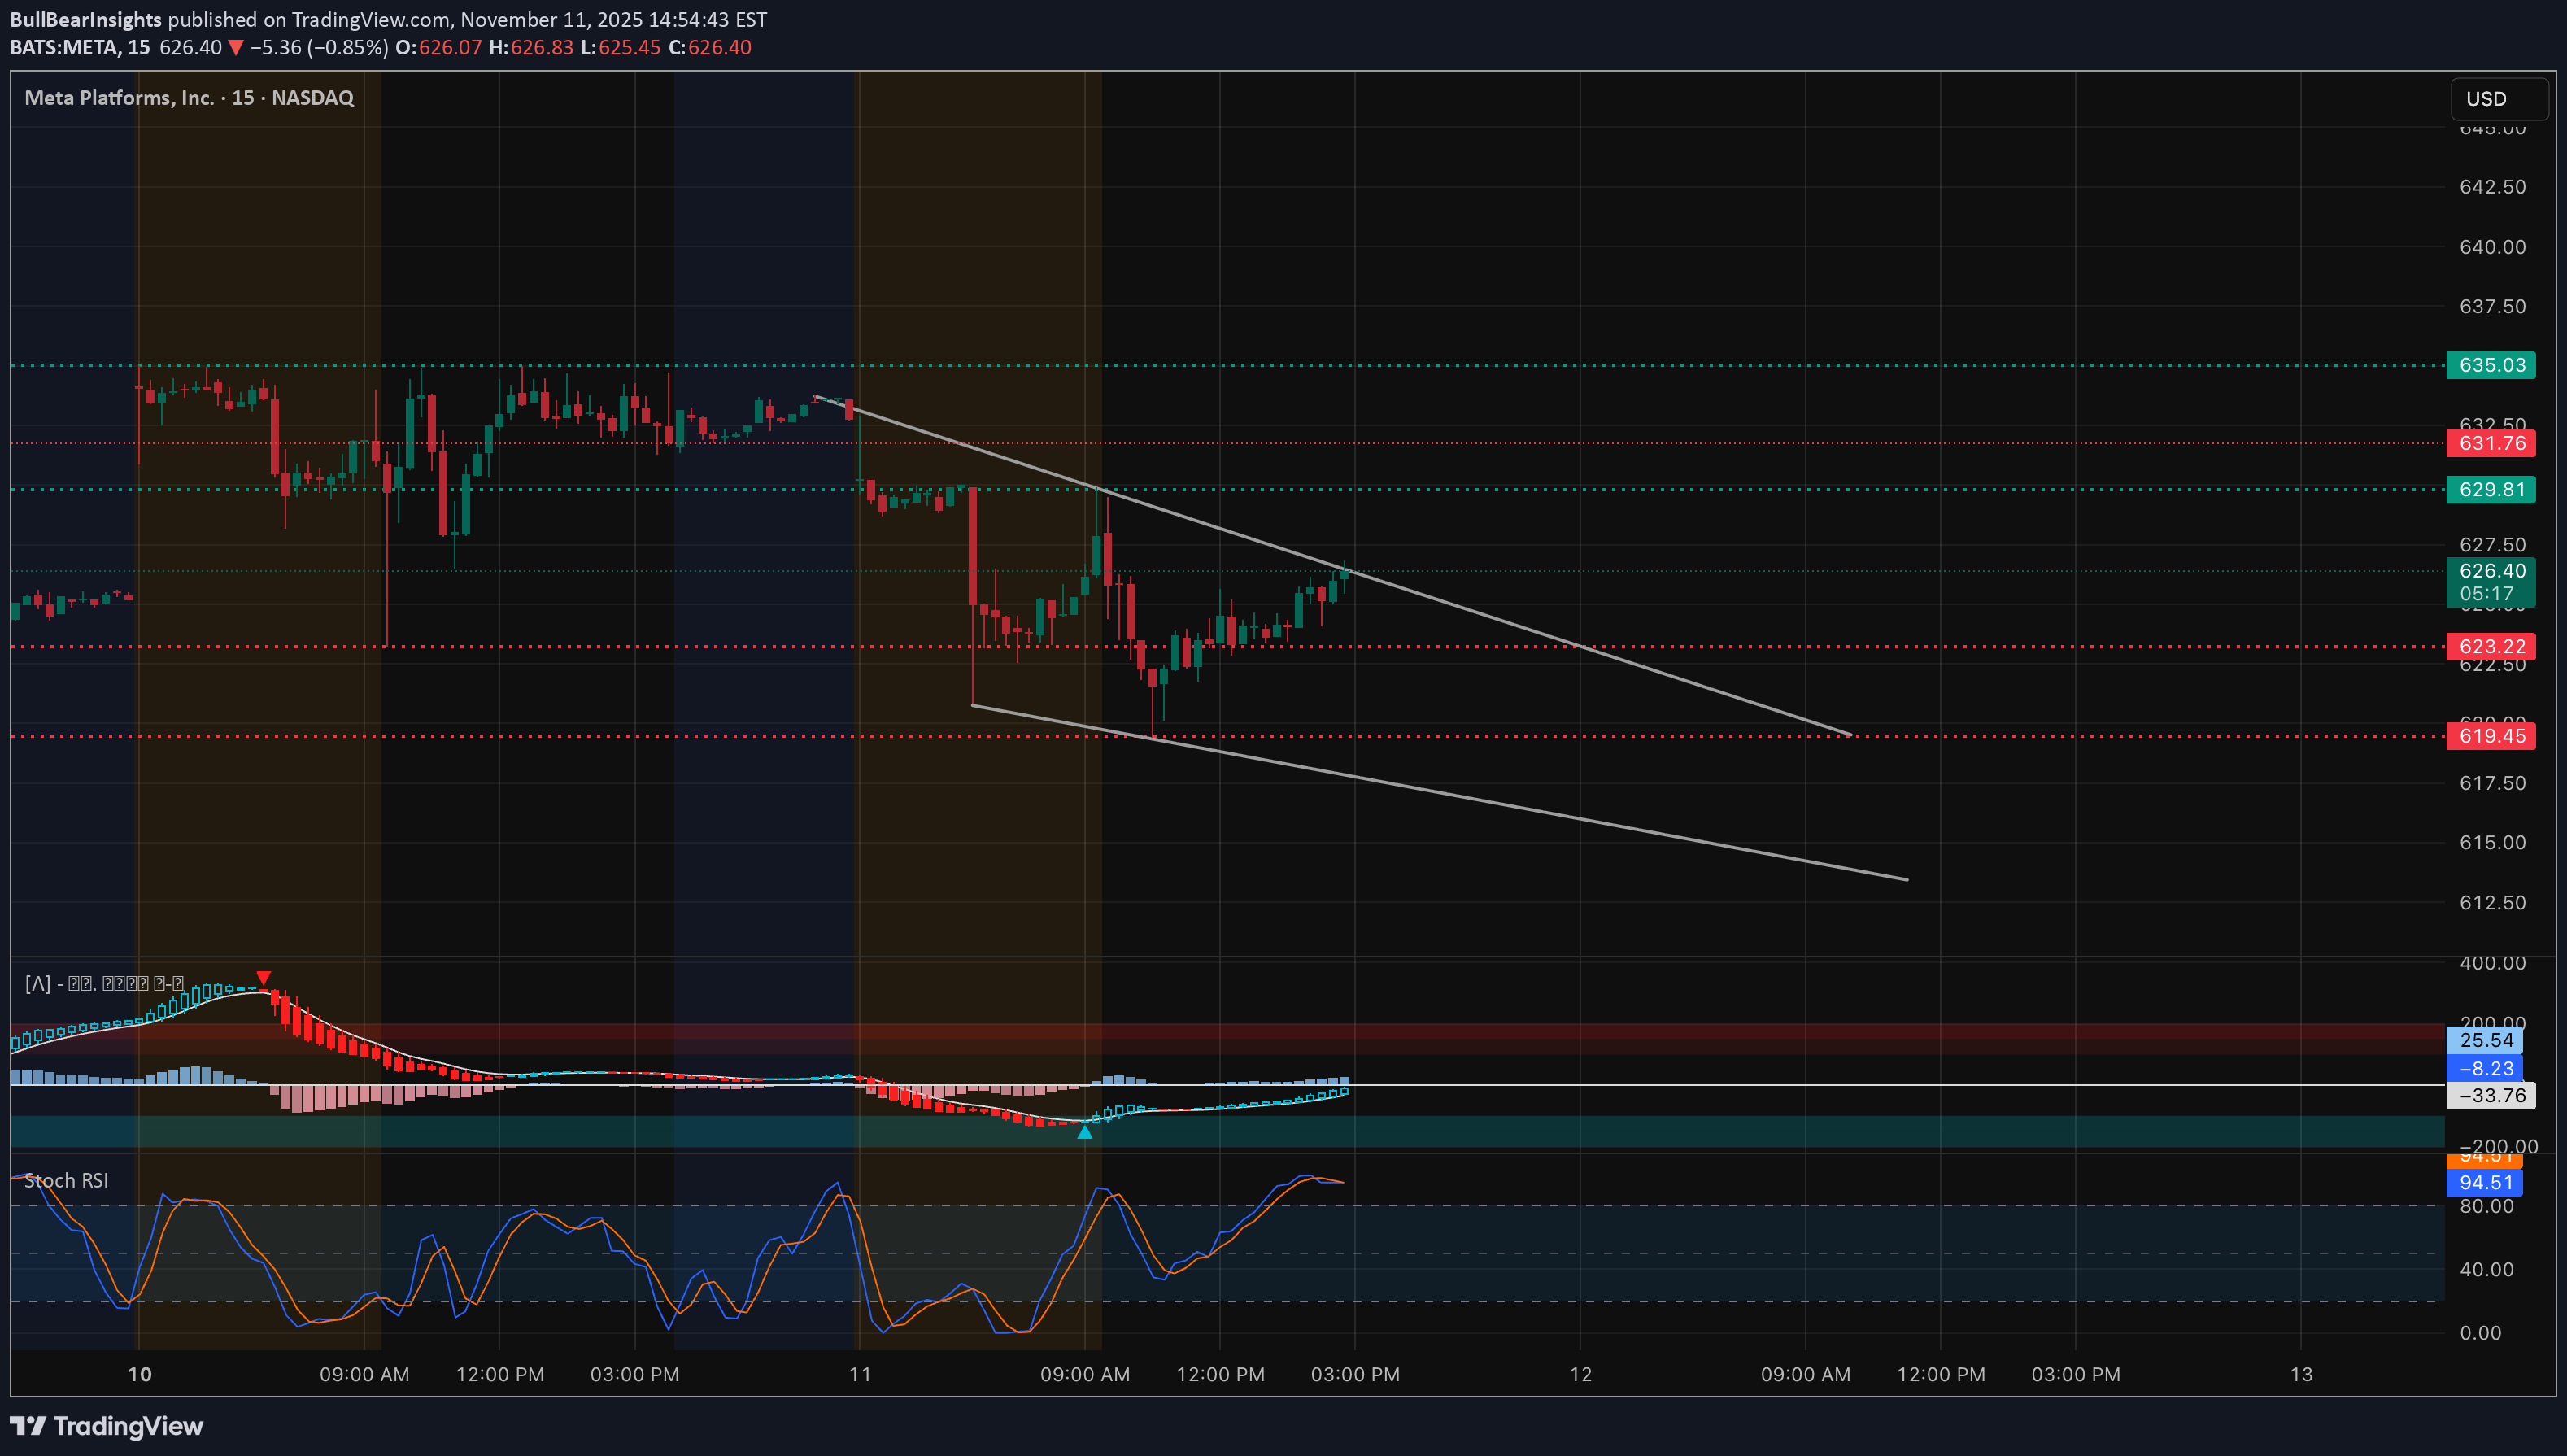Screen dimensions: 2567x1456
Task: Click the red 623.22 support level label
Action: pos(2490,646)
